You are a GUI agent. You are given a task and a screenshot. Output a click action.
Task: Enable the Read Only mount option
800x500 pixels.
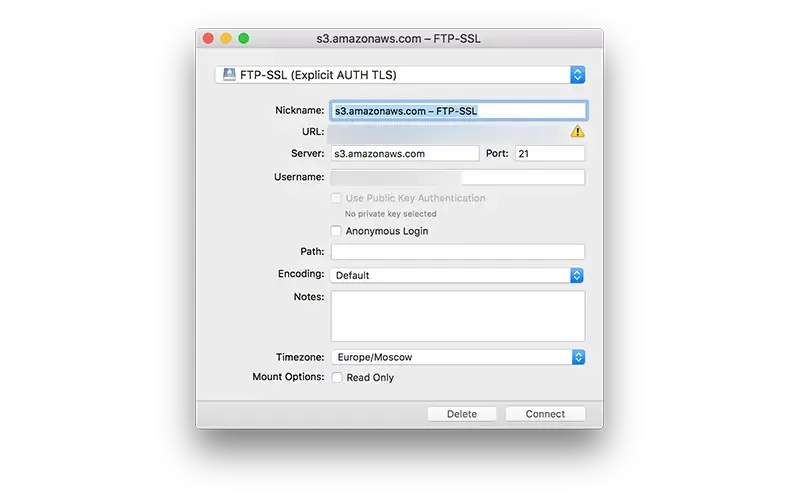click(337, 378)
